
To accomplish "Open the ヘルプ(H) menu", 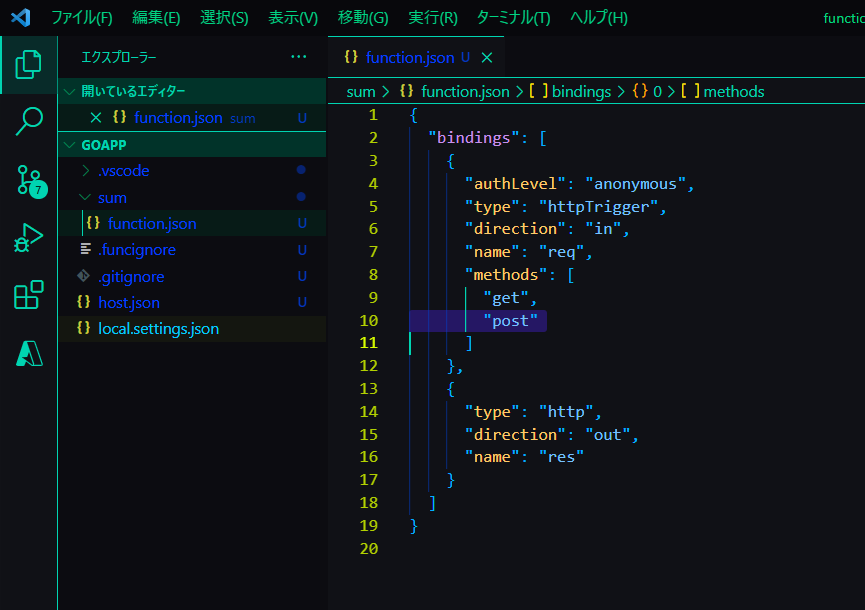I will (x=599, y=18).
